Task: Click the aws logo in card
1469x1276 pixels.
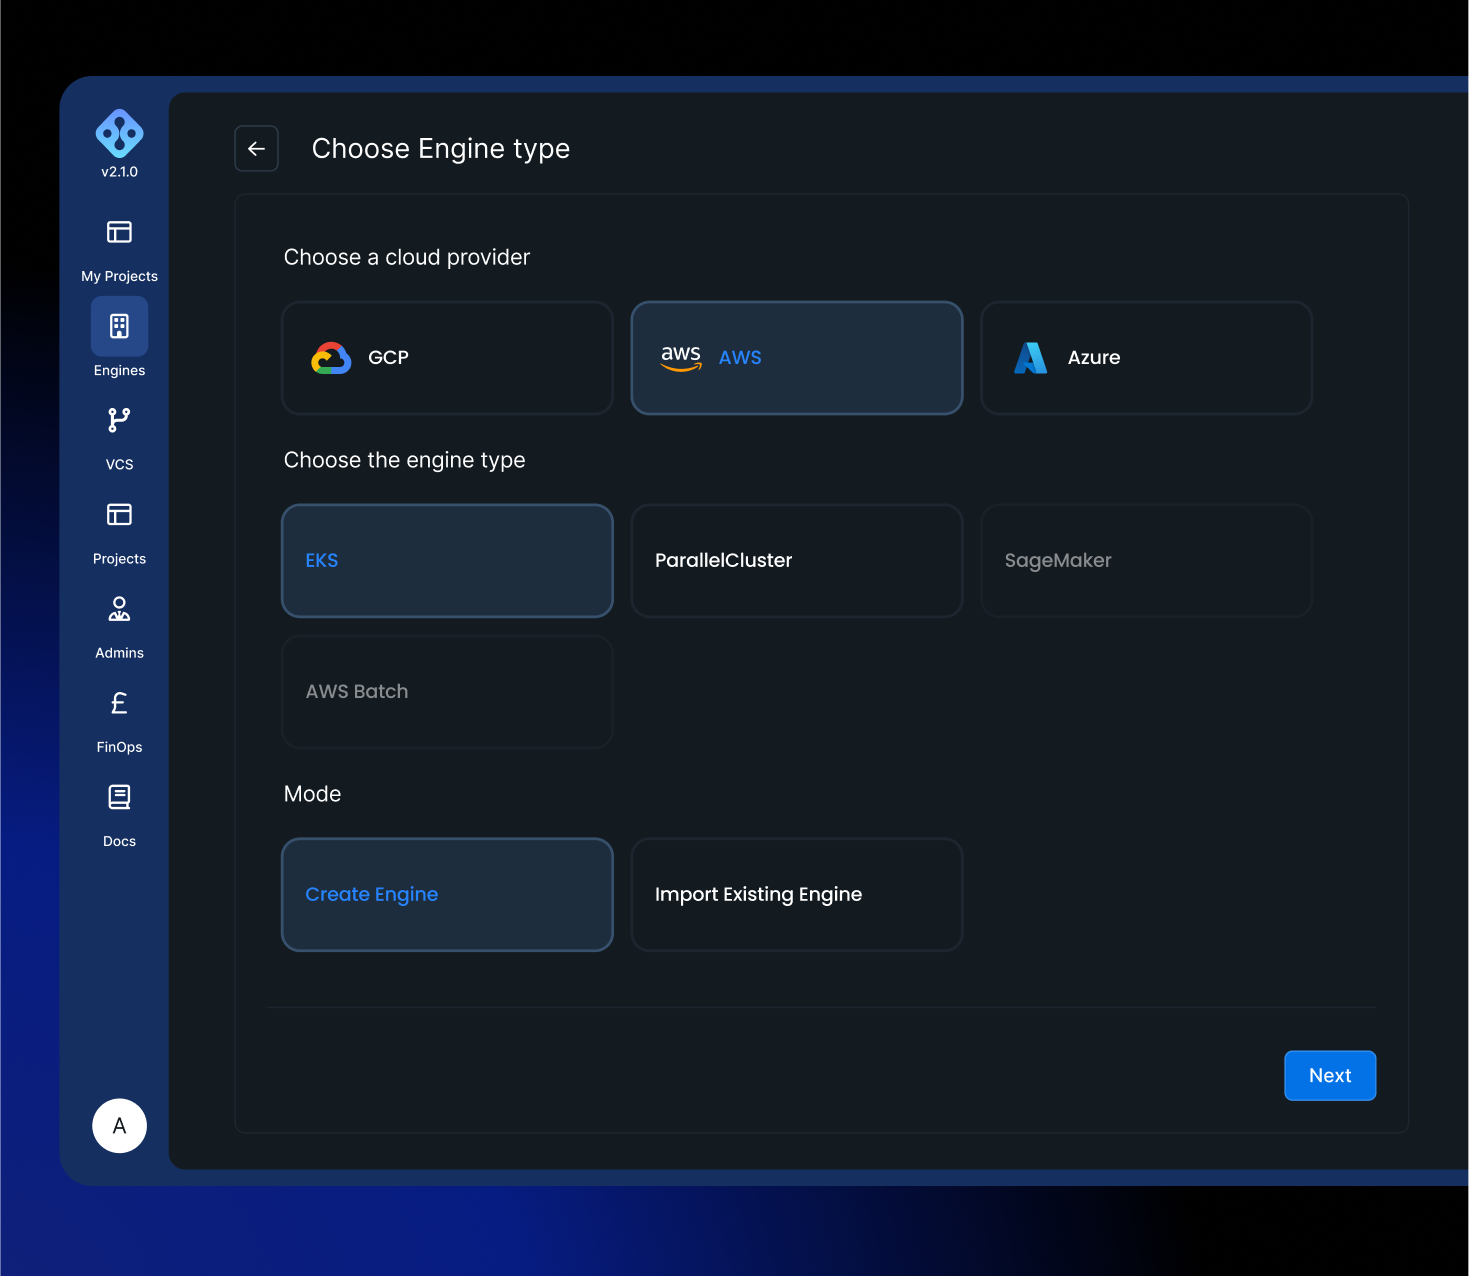Action: point(681,357)
